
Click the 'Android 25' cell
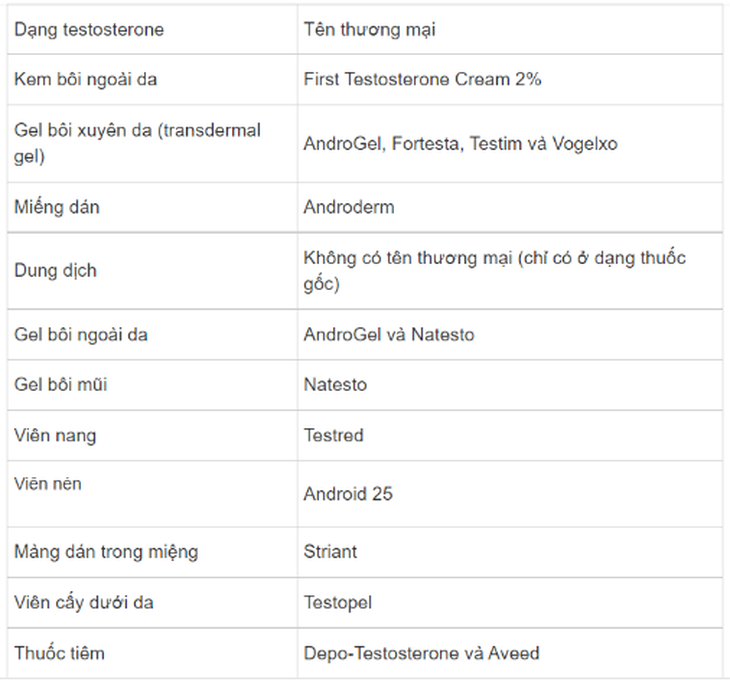coord(510,494)
